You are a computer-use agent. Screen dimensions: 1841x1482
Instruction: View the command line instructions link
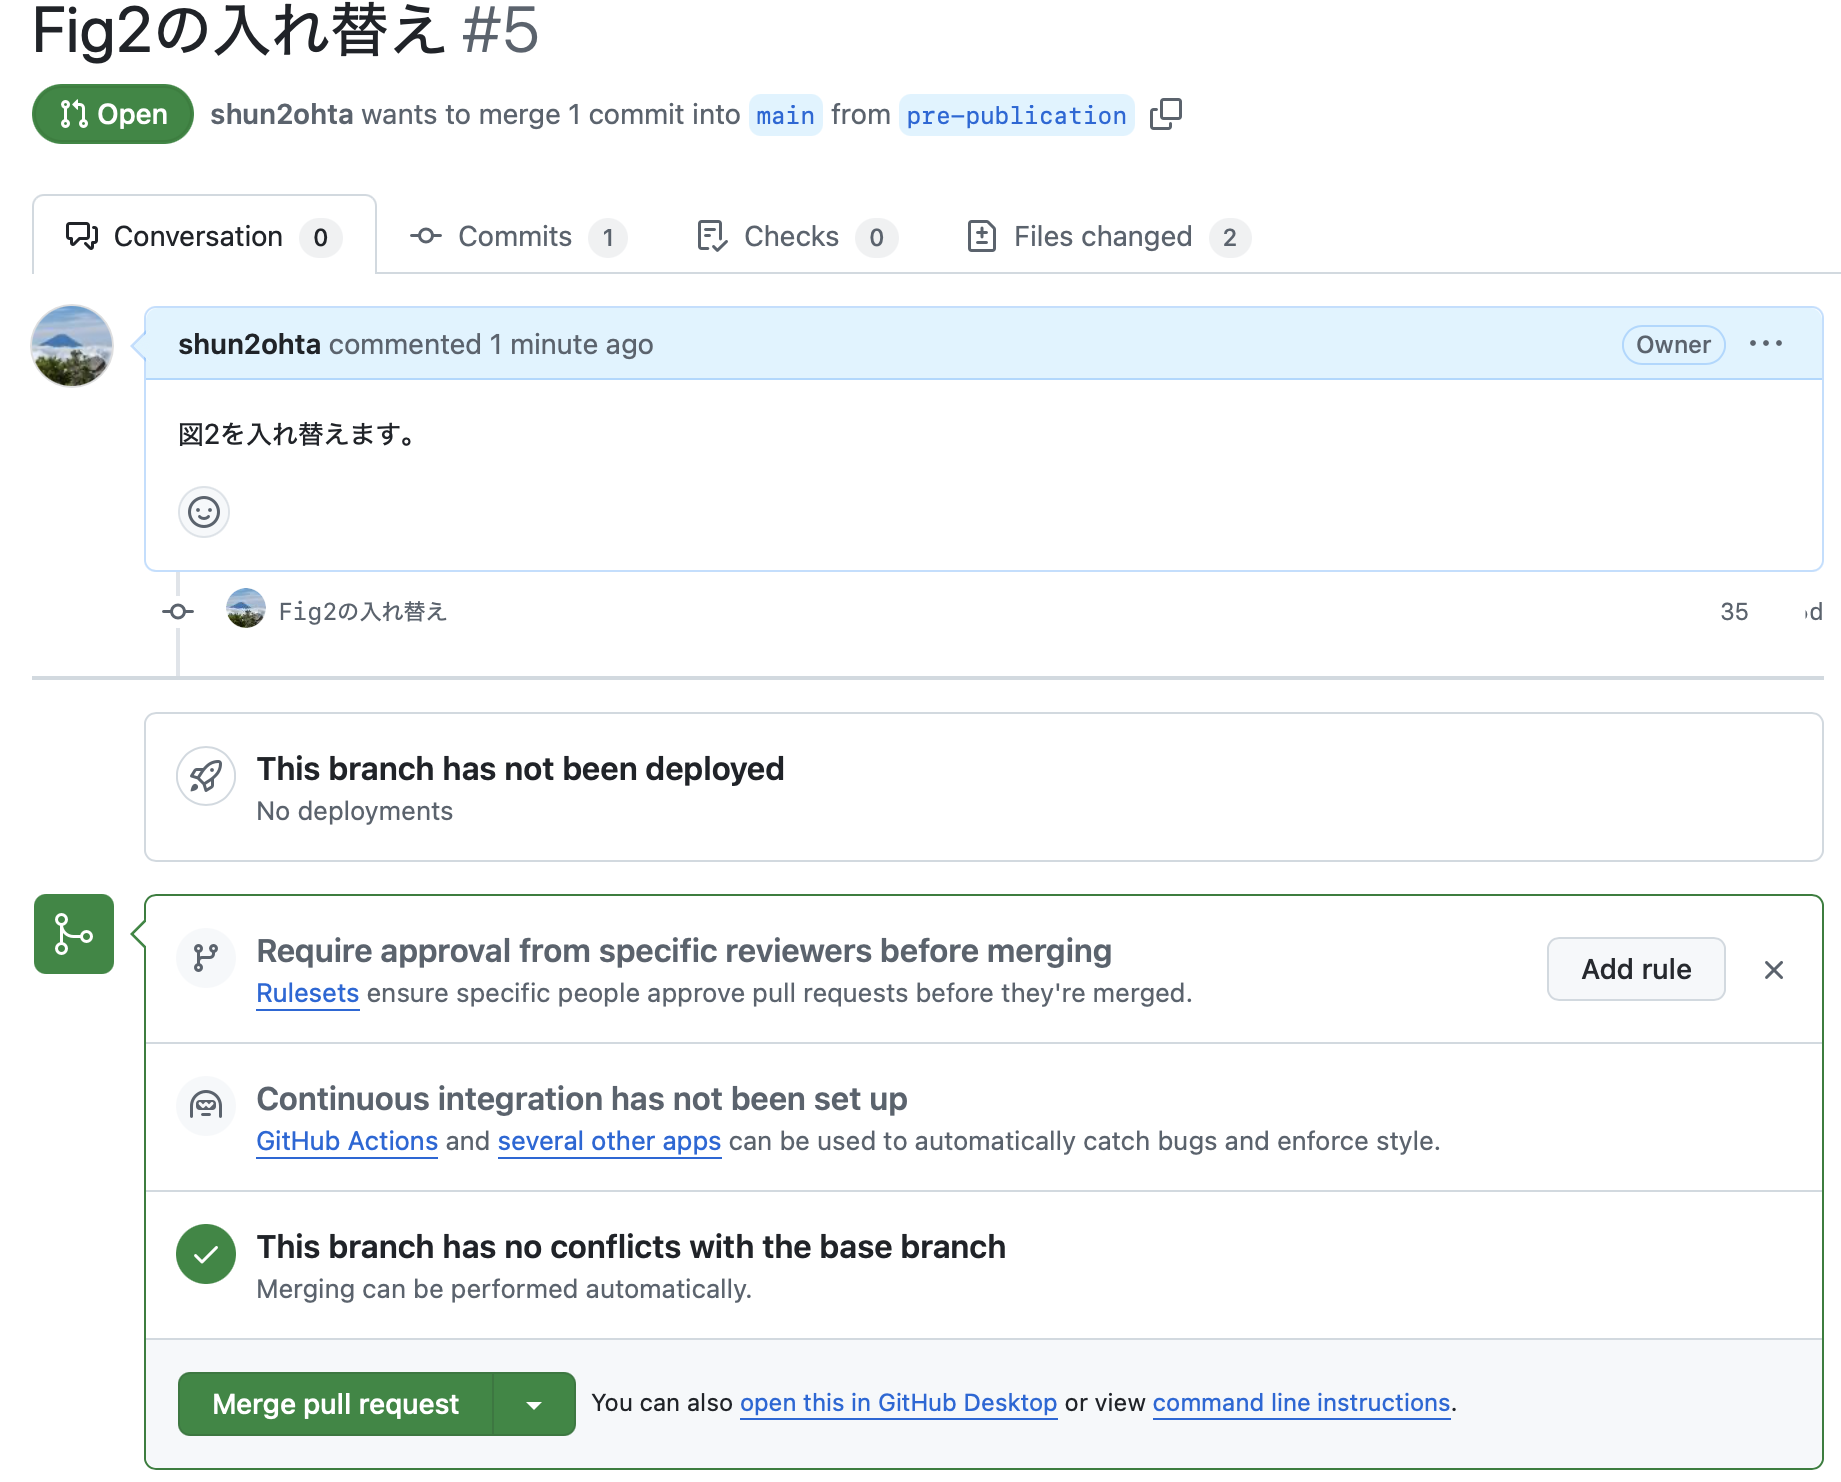point(1301,1403)
